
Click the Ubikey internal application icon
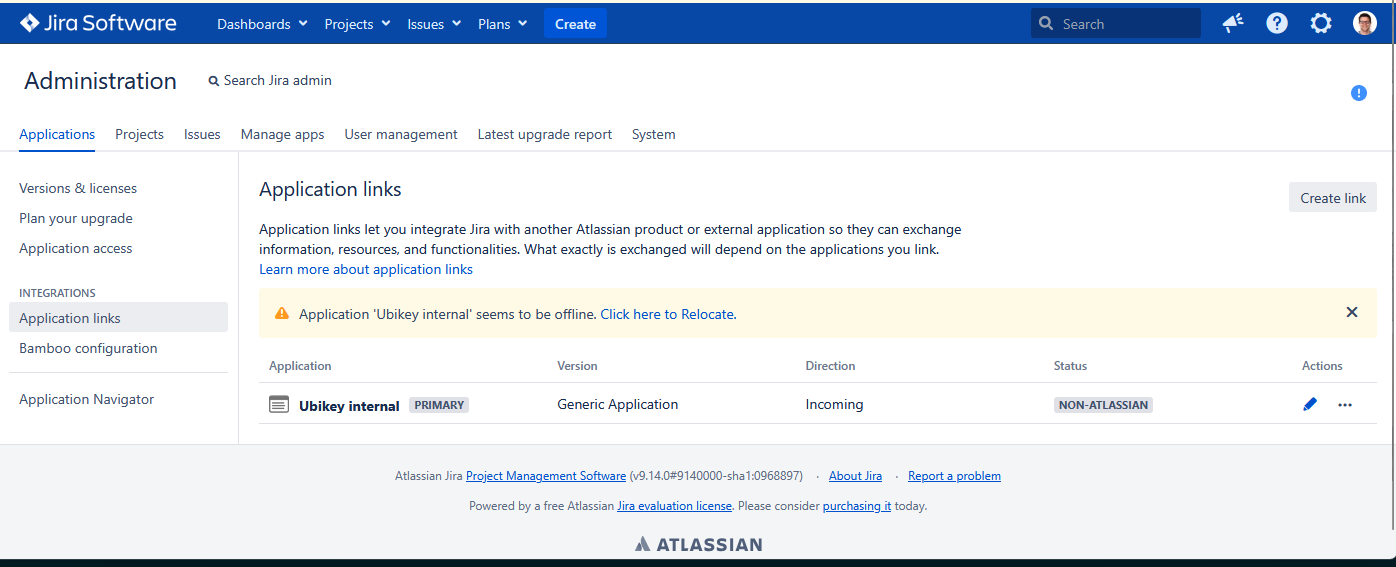pos(279,404)
